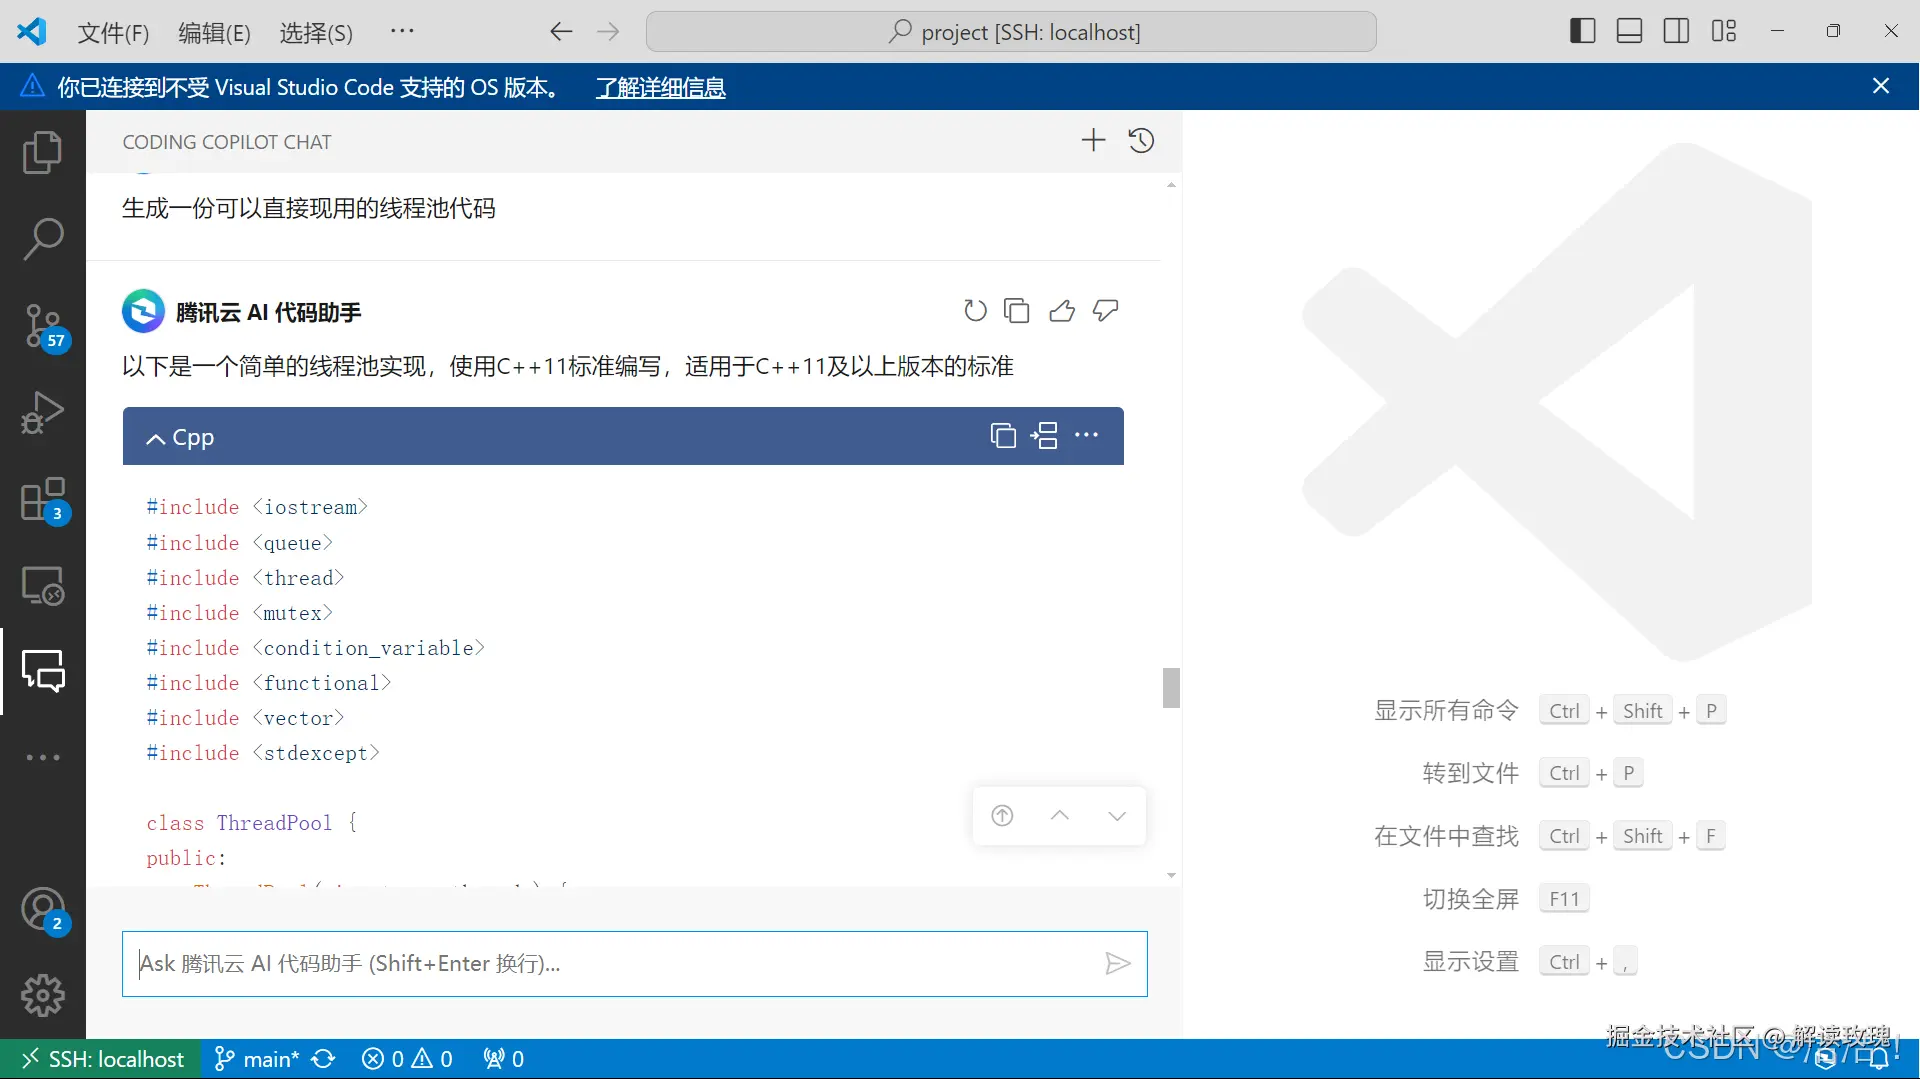This screenshot has width=1920, height=1079.
Task: Switch branch via main* status item
Action: [257, 1059]
